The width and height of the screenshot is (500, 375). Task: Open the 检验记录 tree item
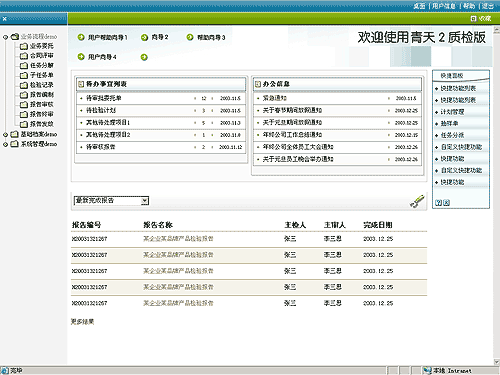(x=41, y=85)
